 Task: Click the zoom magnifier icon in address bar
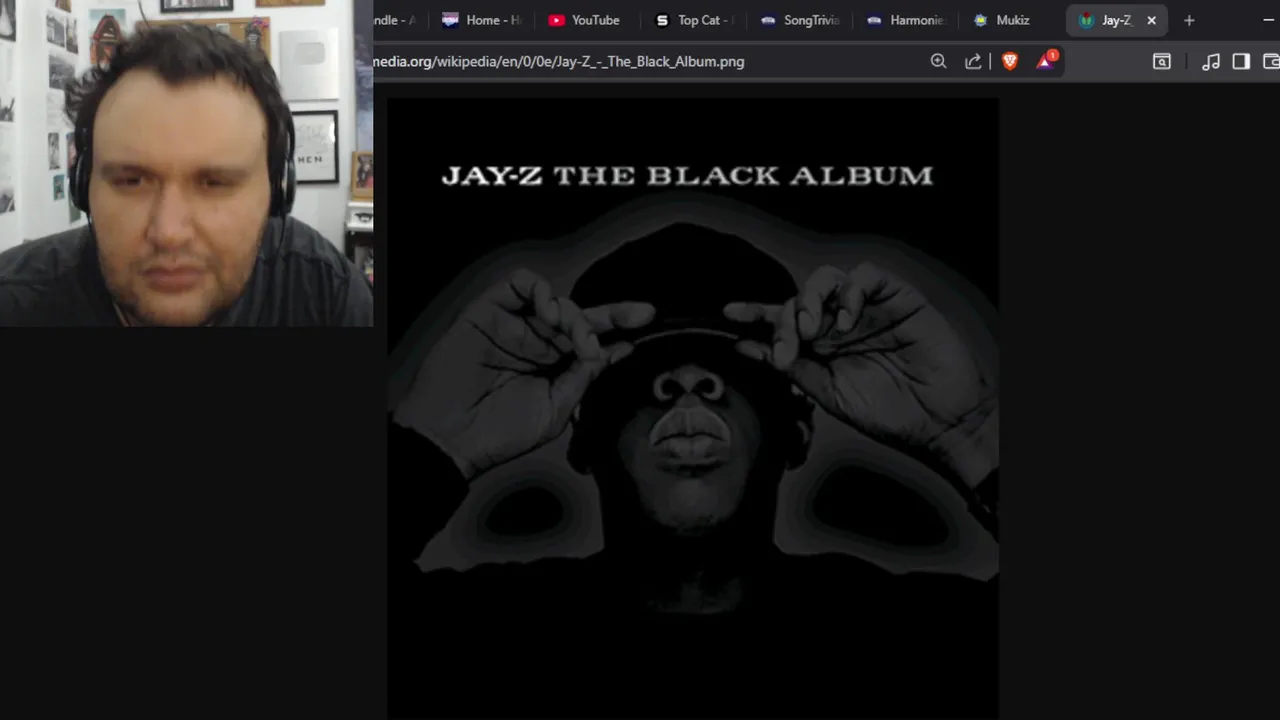pos(938,61)
